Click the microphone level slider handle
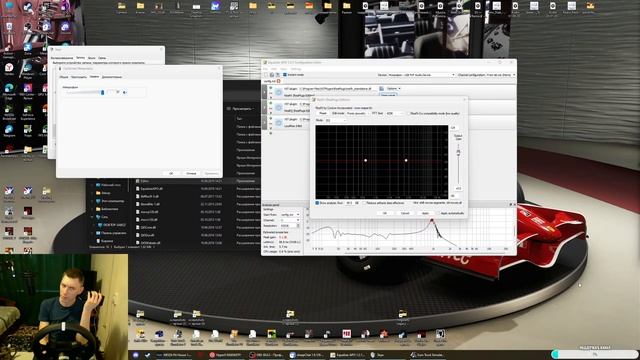640x360 pixels. pyautogui.click(x=102, y=92)
